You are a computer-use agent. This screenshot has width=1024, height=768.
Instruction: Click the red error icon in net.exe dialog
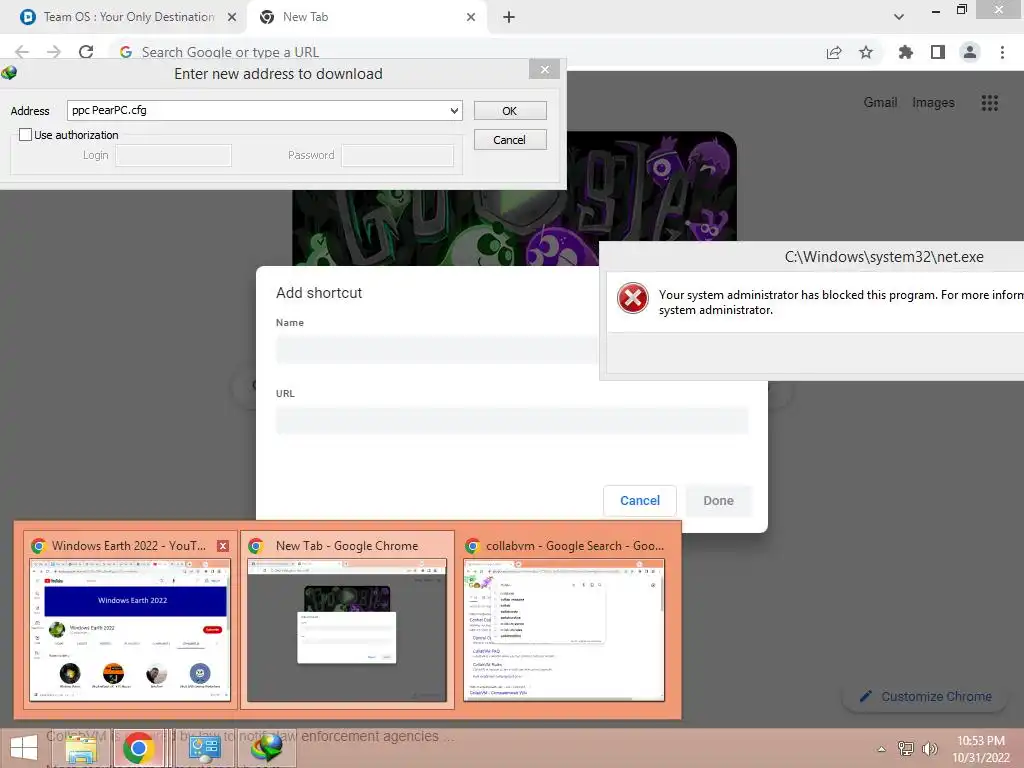[633, 298]
